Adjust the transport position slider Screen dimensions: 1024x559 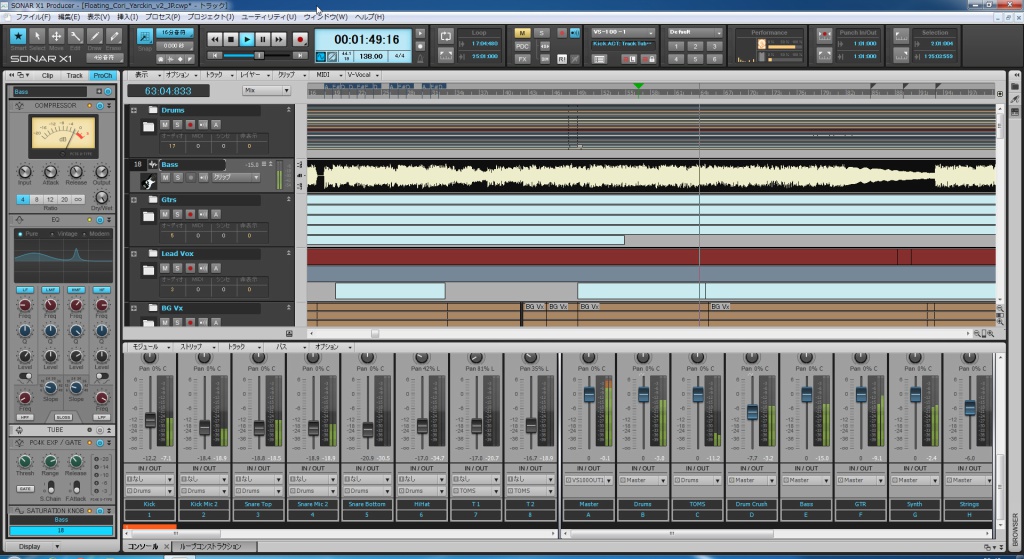pyautogui.click(x=257, y=56)
